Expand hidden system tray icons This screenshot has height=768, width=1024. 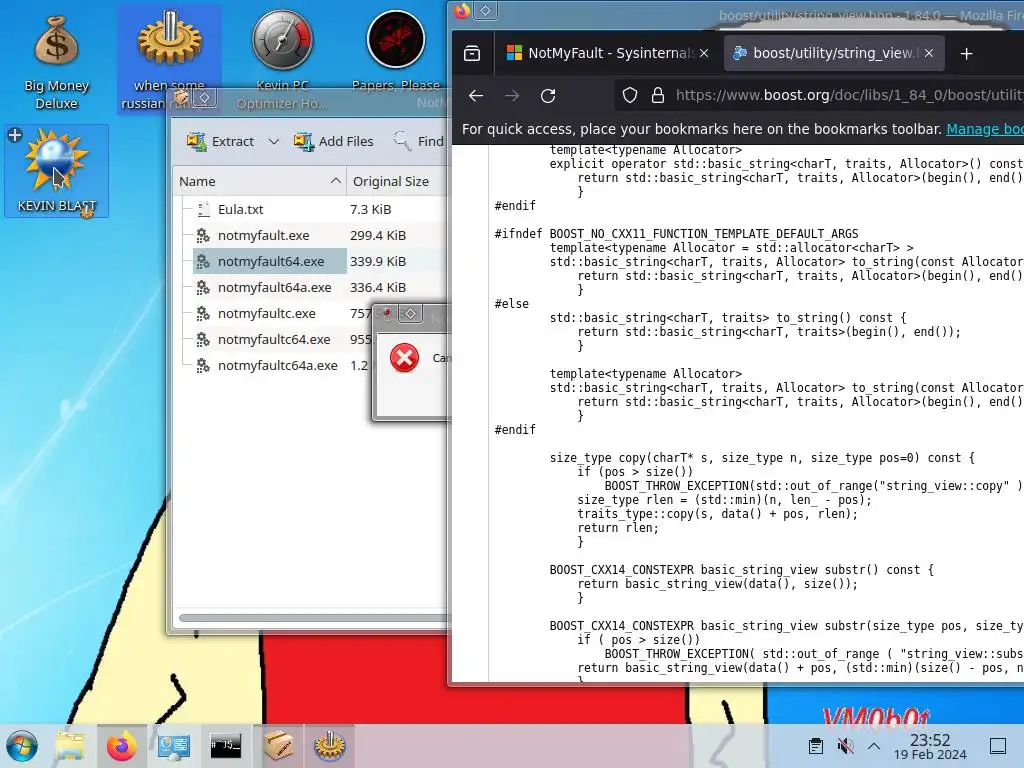874,746
